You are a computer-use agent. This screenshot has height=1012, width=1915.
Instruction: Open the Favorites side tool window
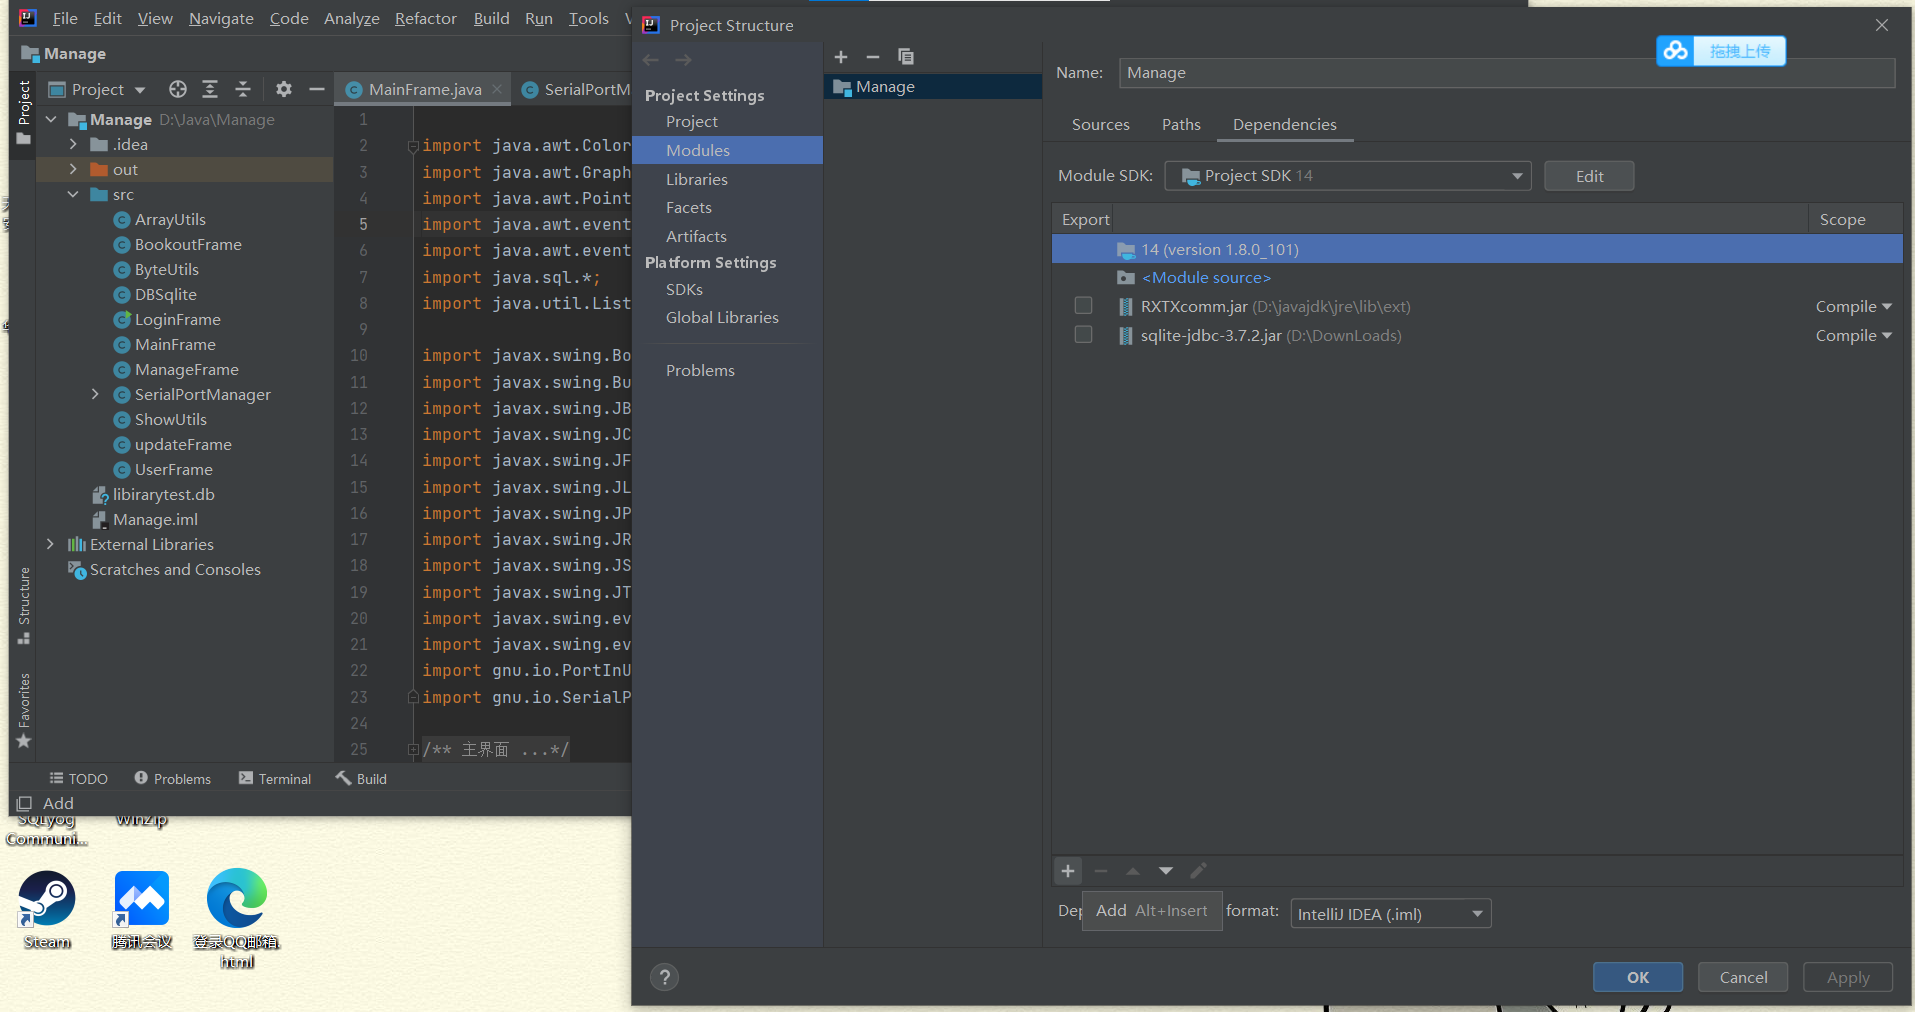click(24, 710)
